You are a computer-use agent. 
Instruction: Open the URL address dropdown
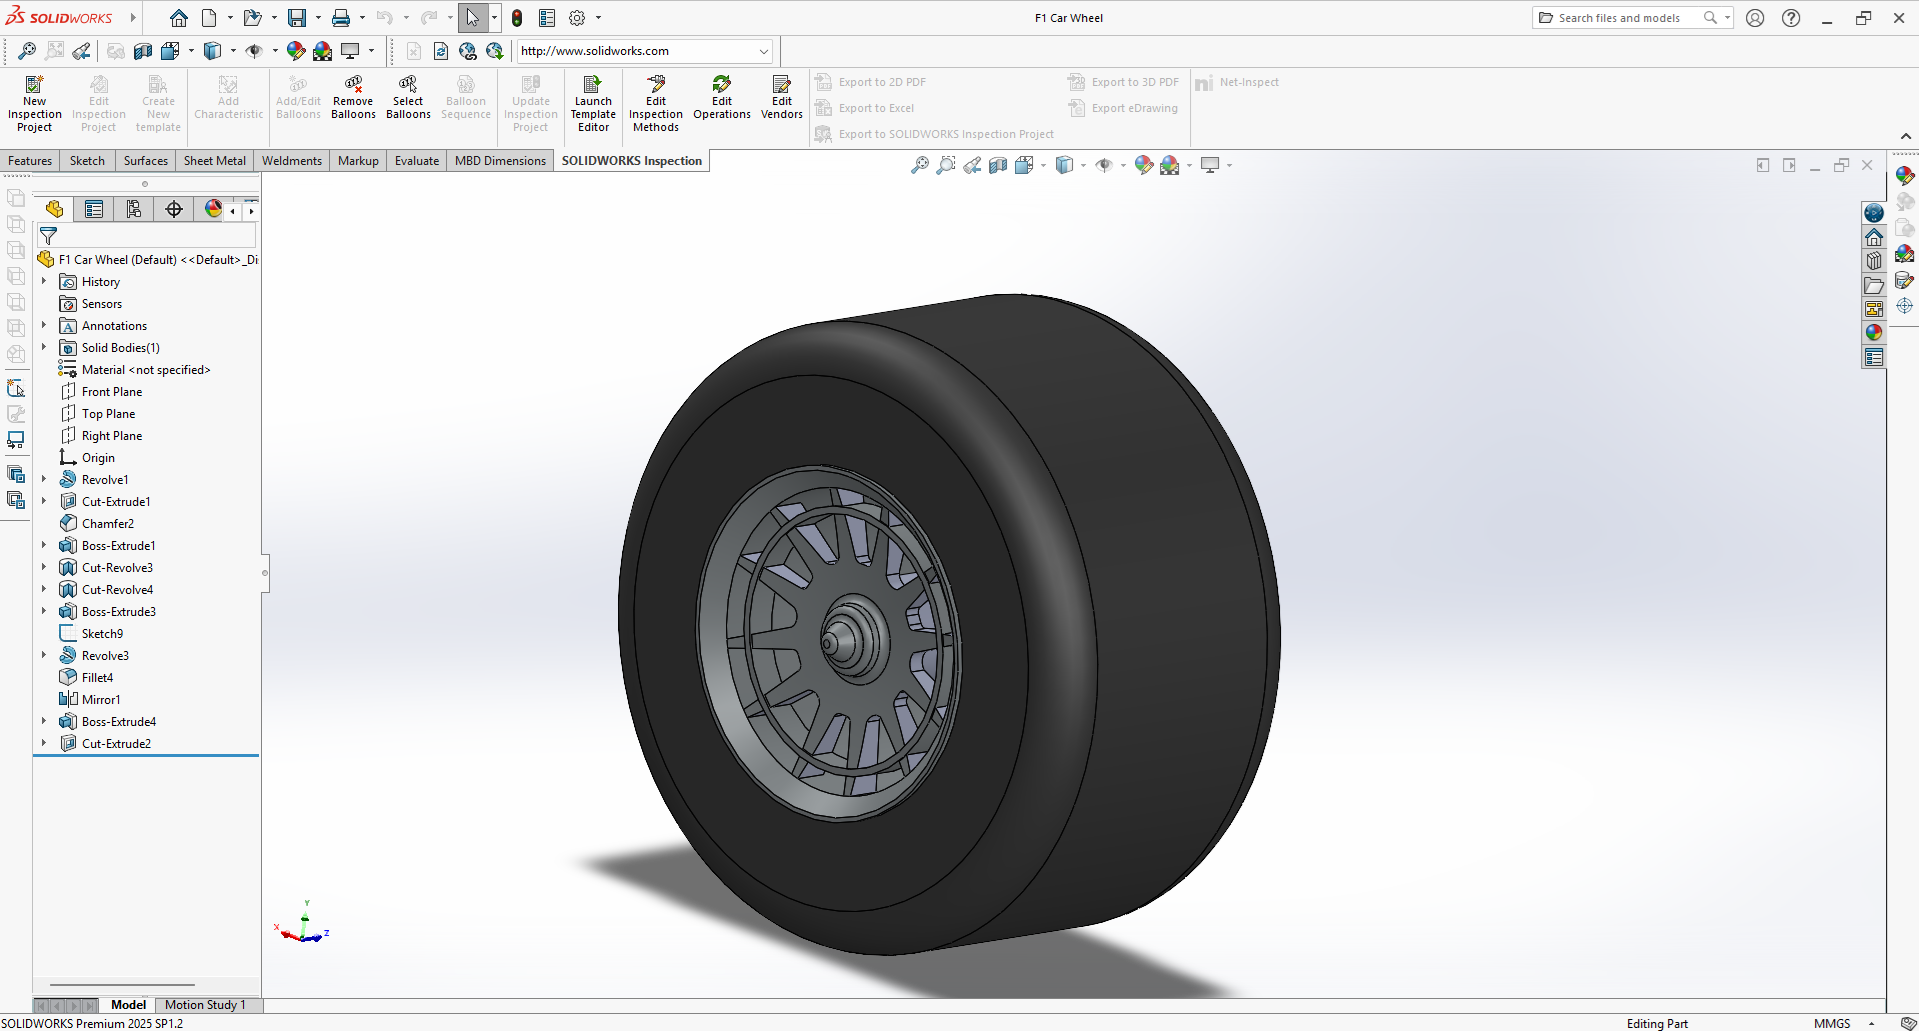[x=764, y=51]
